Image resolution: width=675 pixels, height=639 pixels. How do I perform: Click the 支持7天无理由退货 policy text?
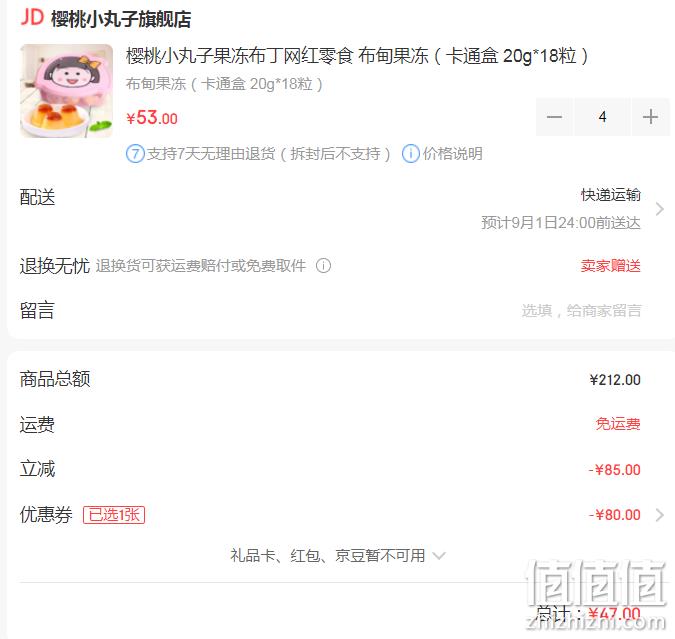coord(269,154)
